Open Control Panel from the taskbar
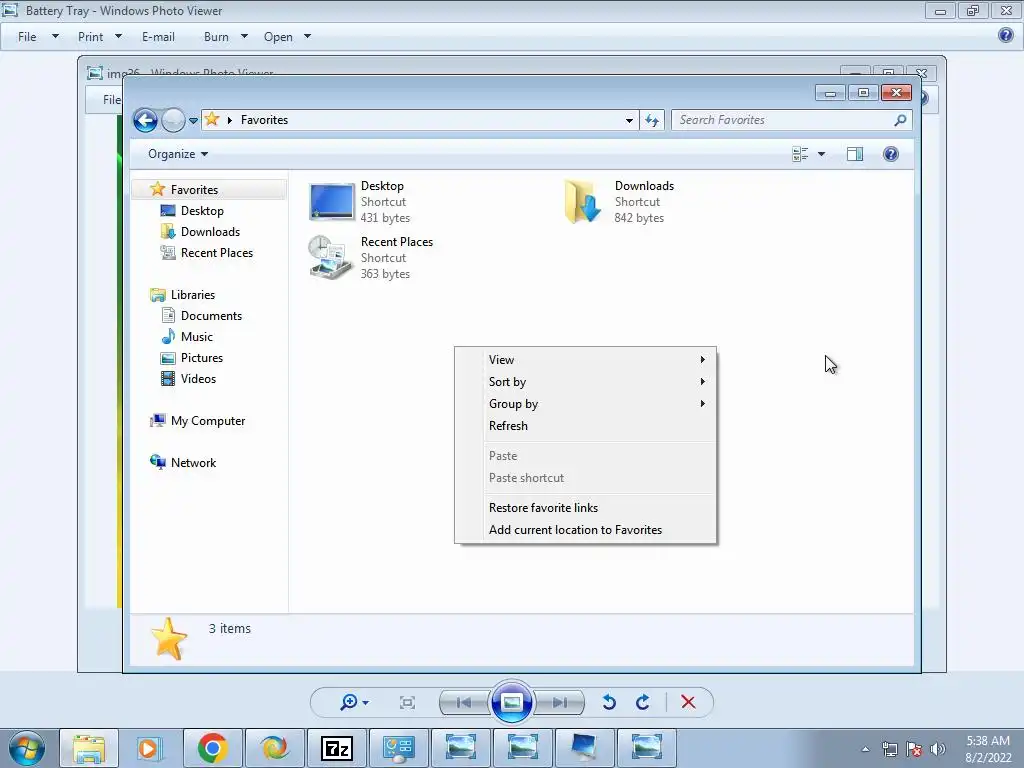 [398, 748]
